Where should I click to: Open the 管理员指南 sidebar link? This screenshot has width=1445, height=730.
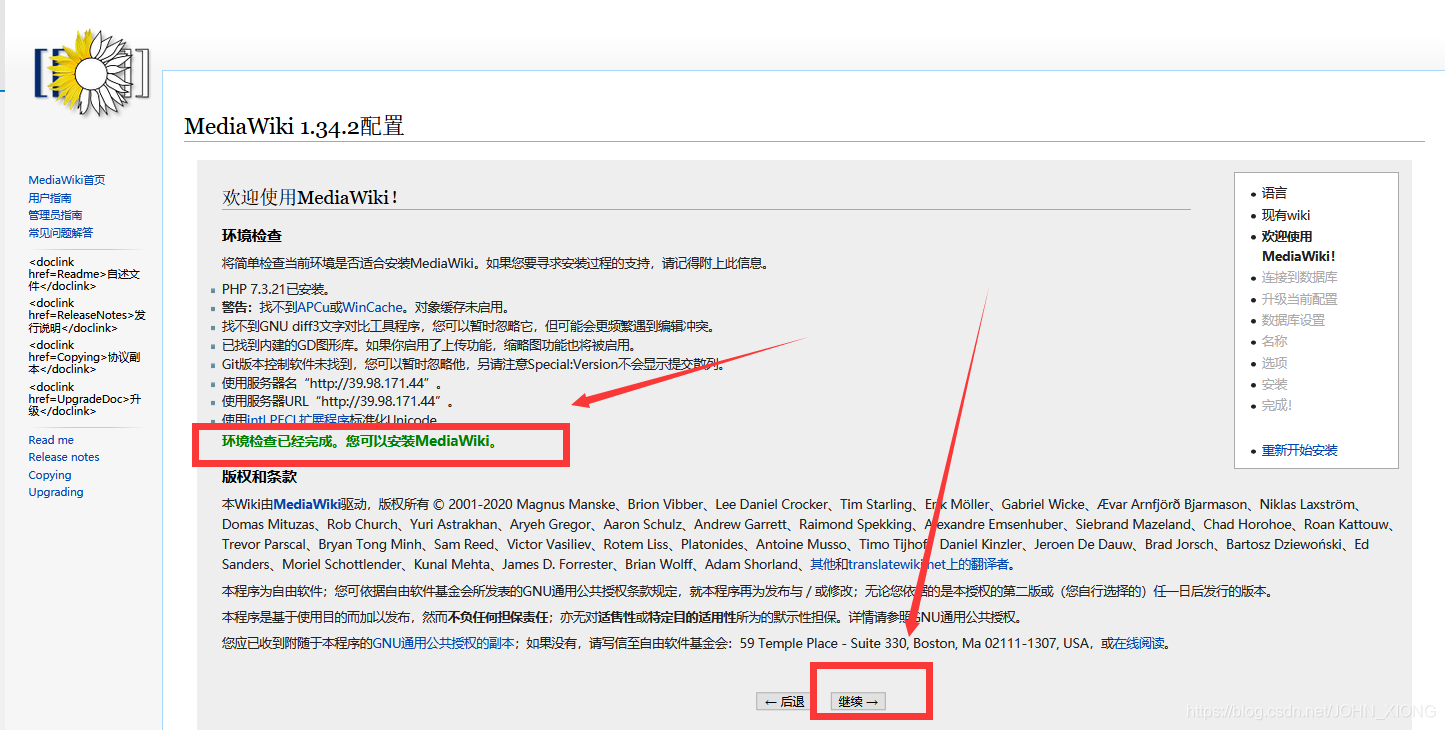pos(56,215)
